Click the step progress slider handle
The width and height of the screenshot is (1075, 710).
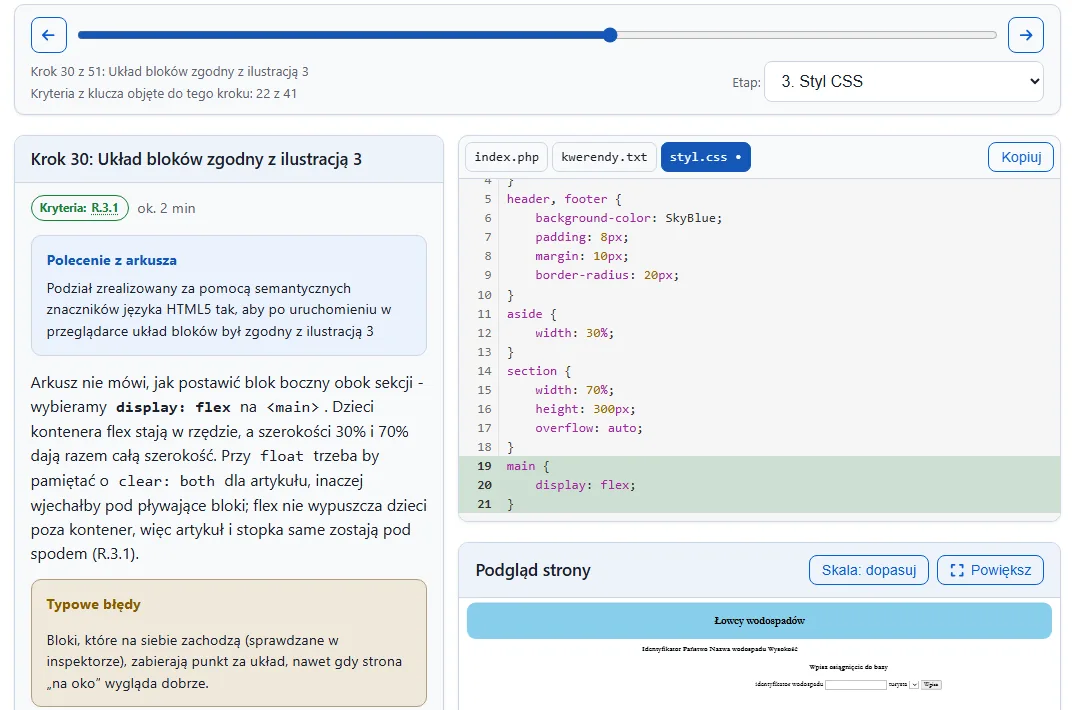610,35
